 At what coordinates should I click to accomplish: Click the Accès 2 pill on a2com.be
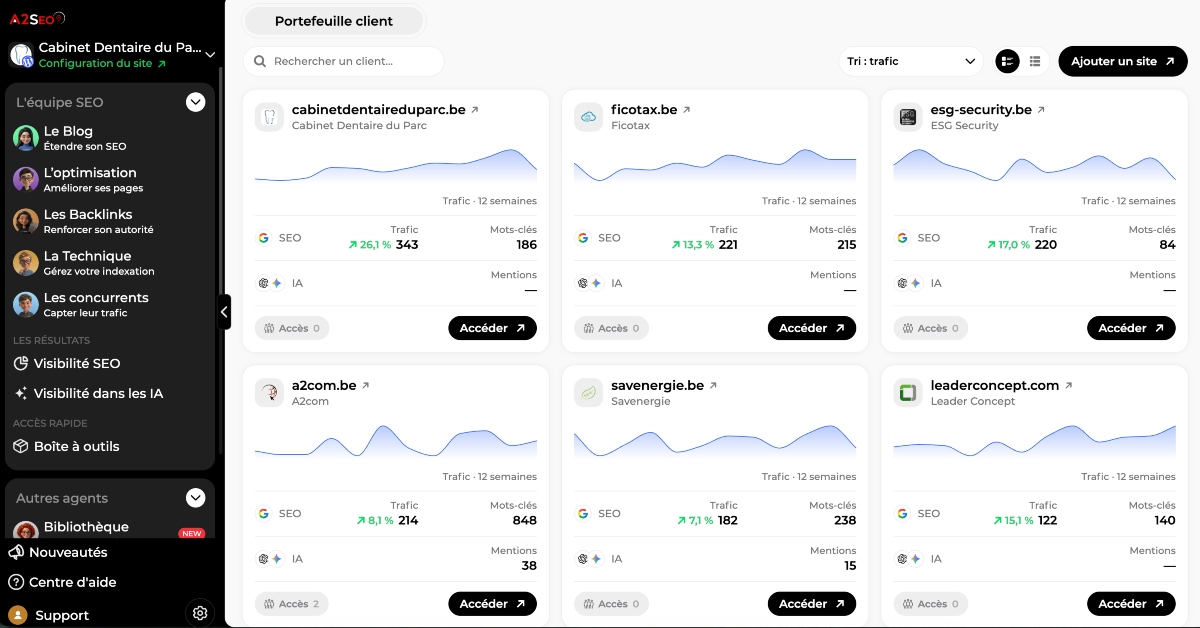tap(292, 604)
